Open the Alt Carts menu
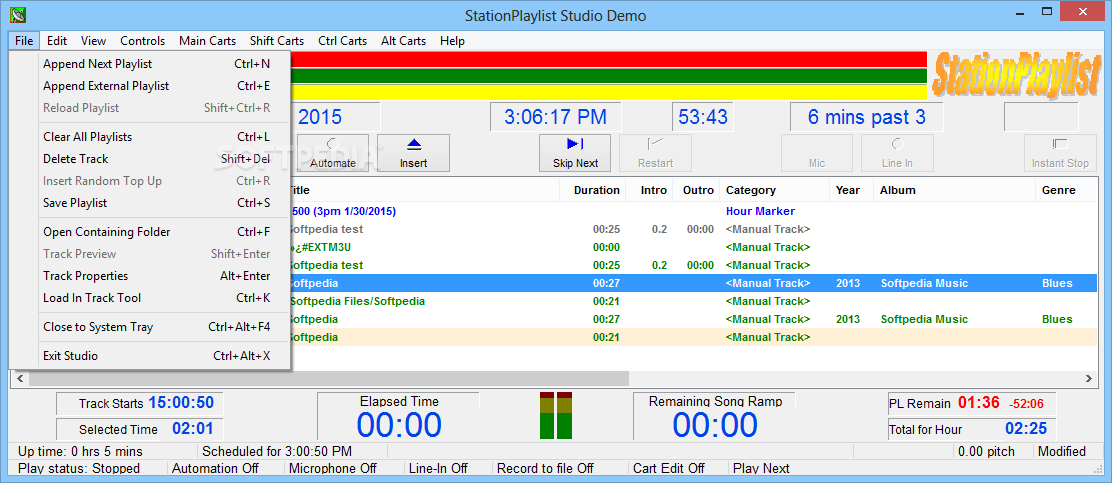This screenshot has width=1112, height=483. [x=404, y=41]
